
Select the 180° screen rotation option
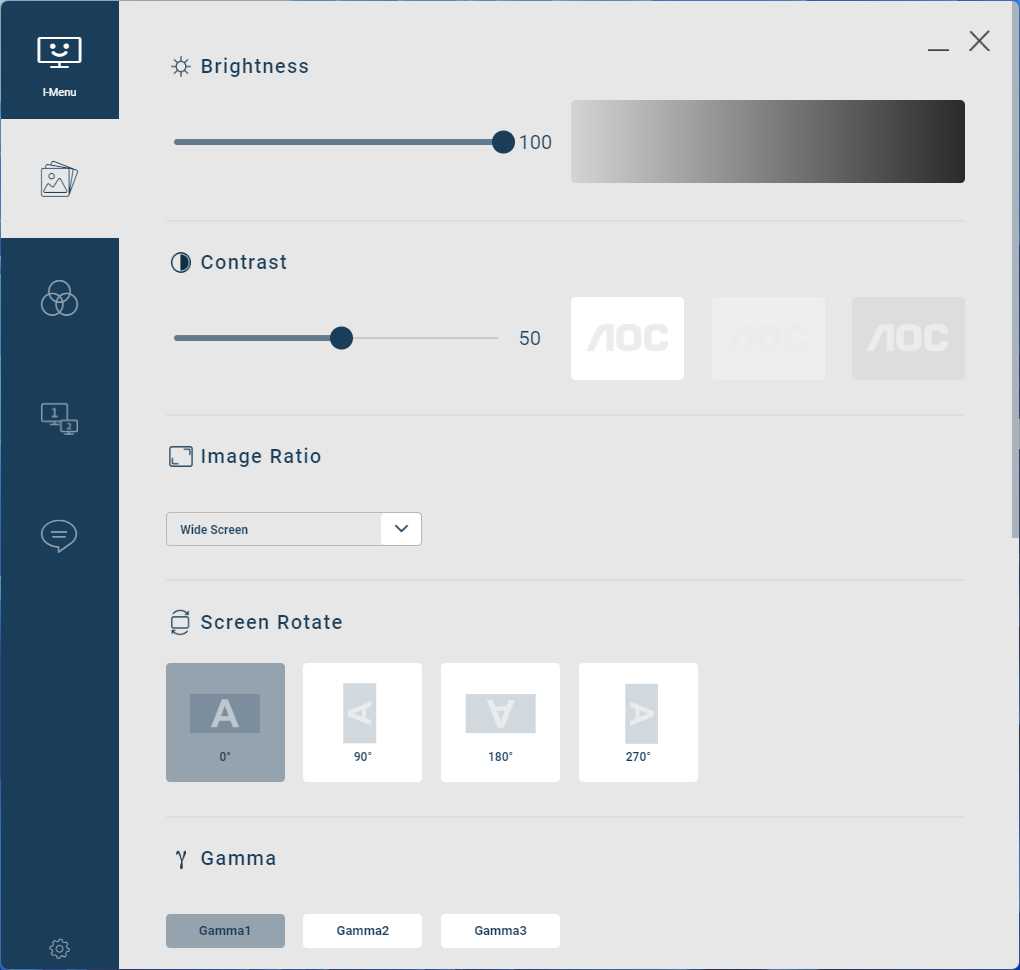pyautogui.click(x=500, y=722)
